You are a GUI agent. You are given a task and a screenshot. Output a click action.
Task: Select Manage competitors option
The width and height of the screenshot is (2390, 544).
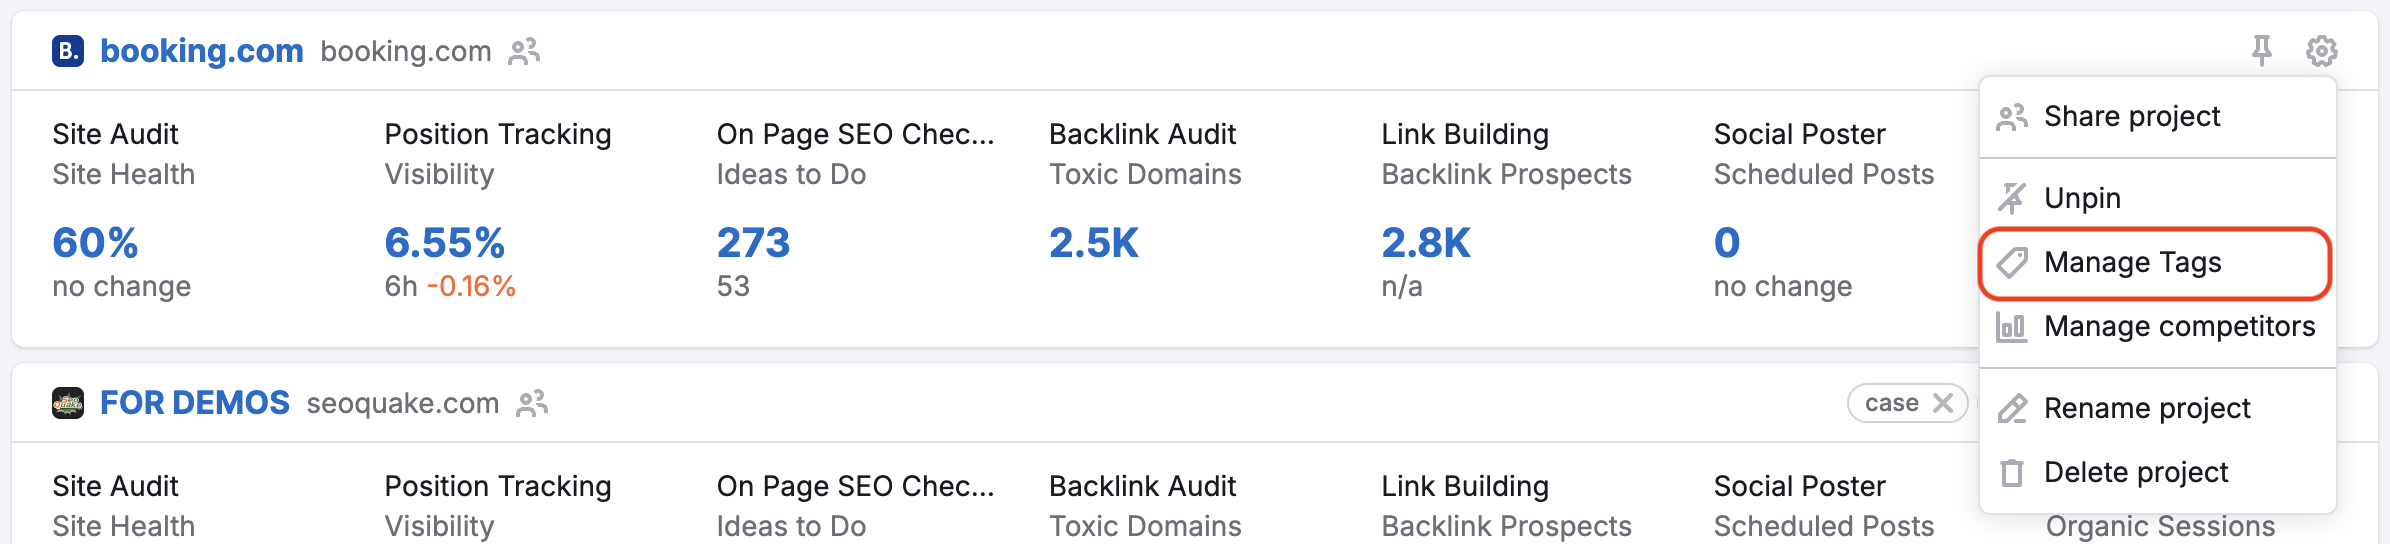[x=2179, y=326]
